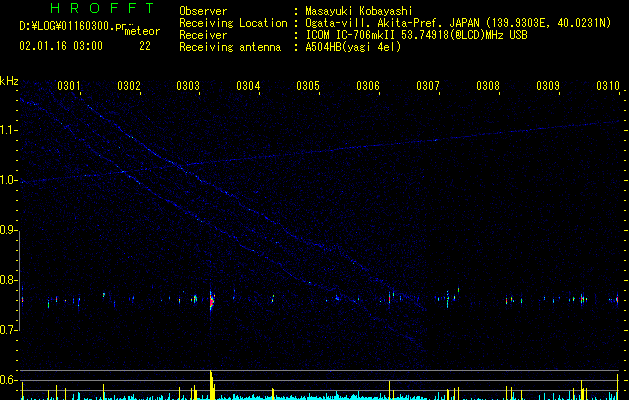Click the 0306 time marker
The image size is (629, 400).
pyautogui.click(x=368, y=85)
